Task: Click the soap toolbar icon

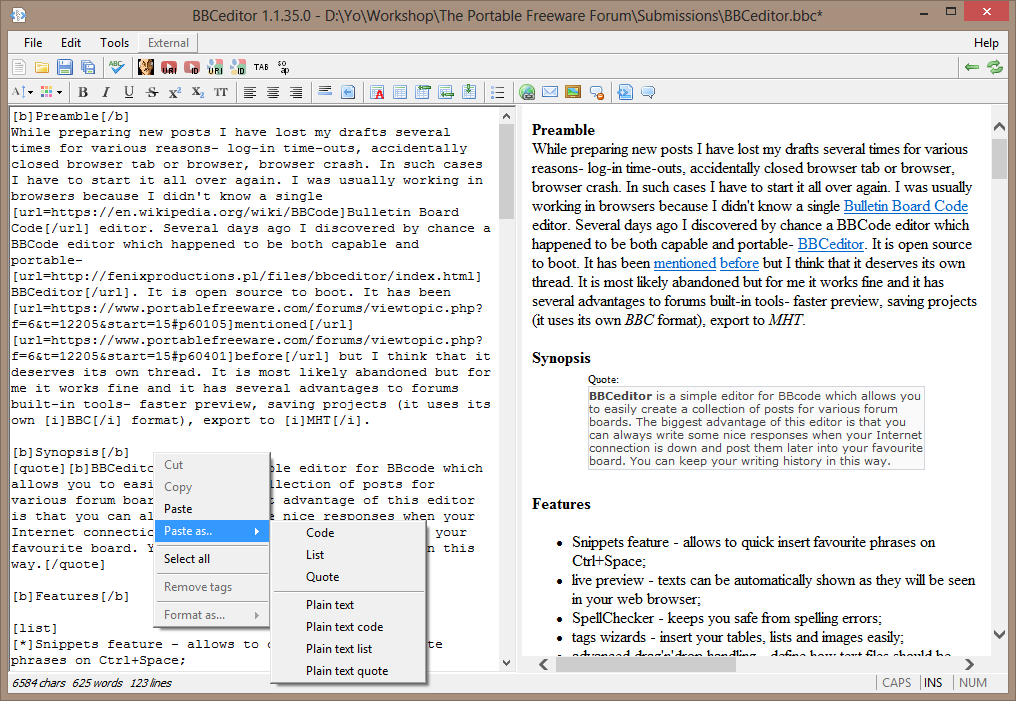Action: click(284, 67)
